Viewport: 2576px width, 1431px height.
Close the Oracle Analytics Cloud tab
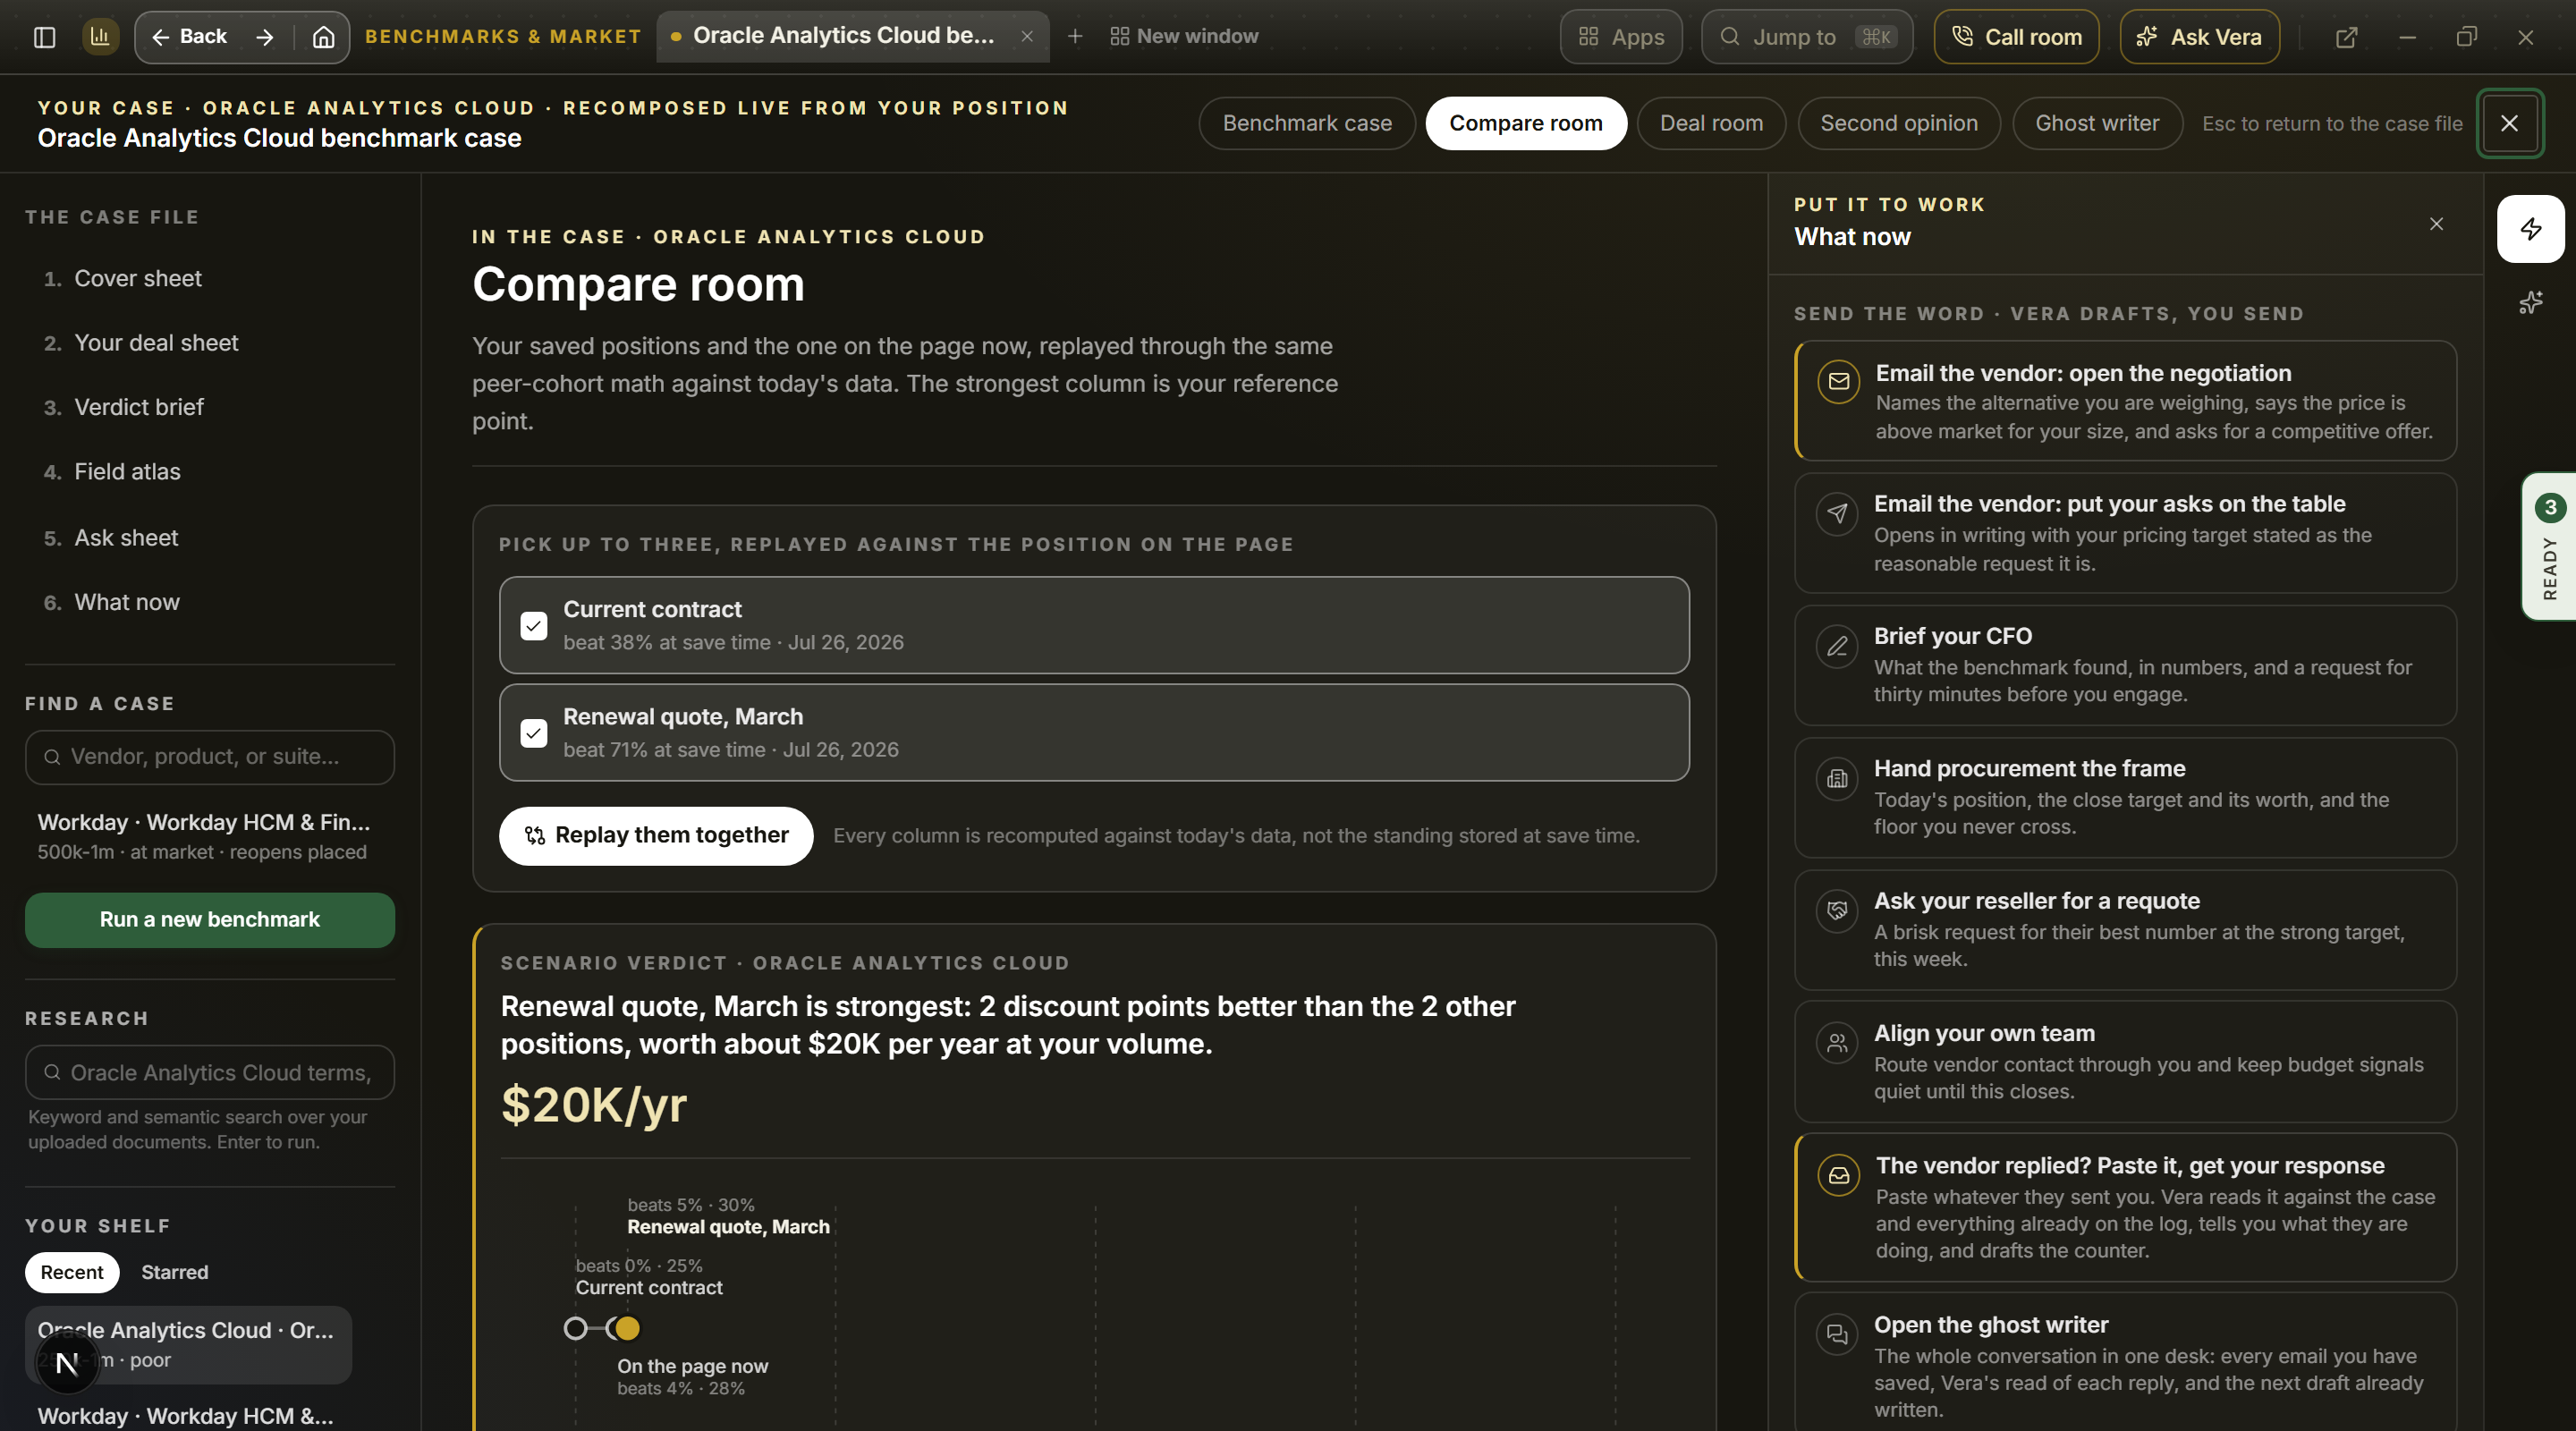point(1027,36)
